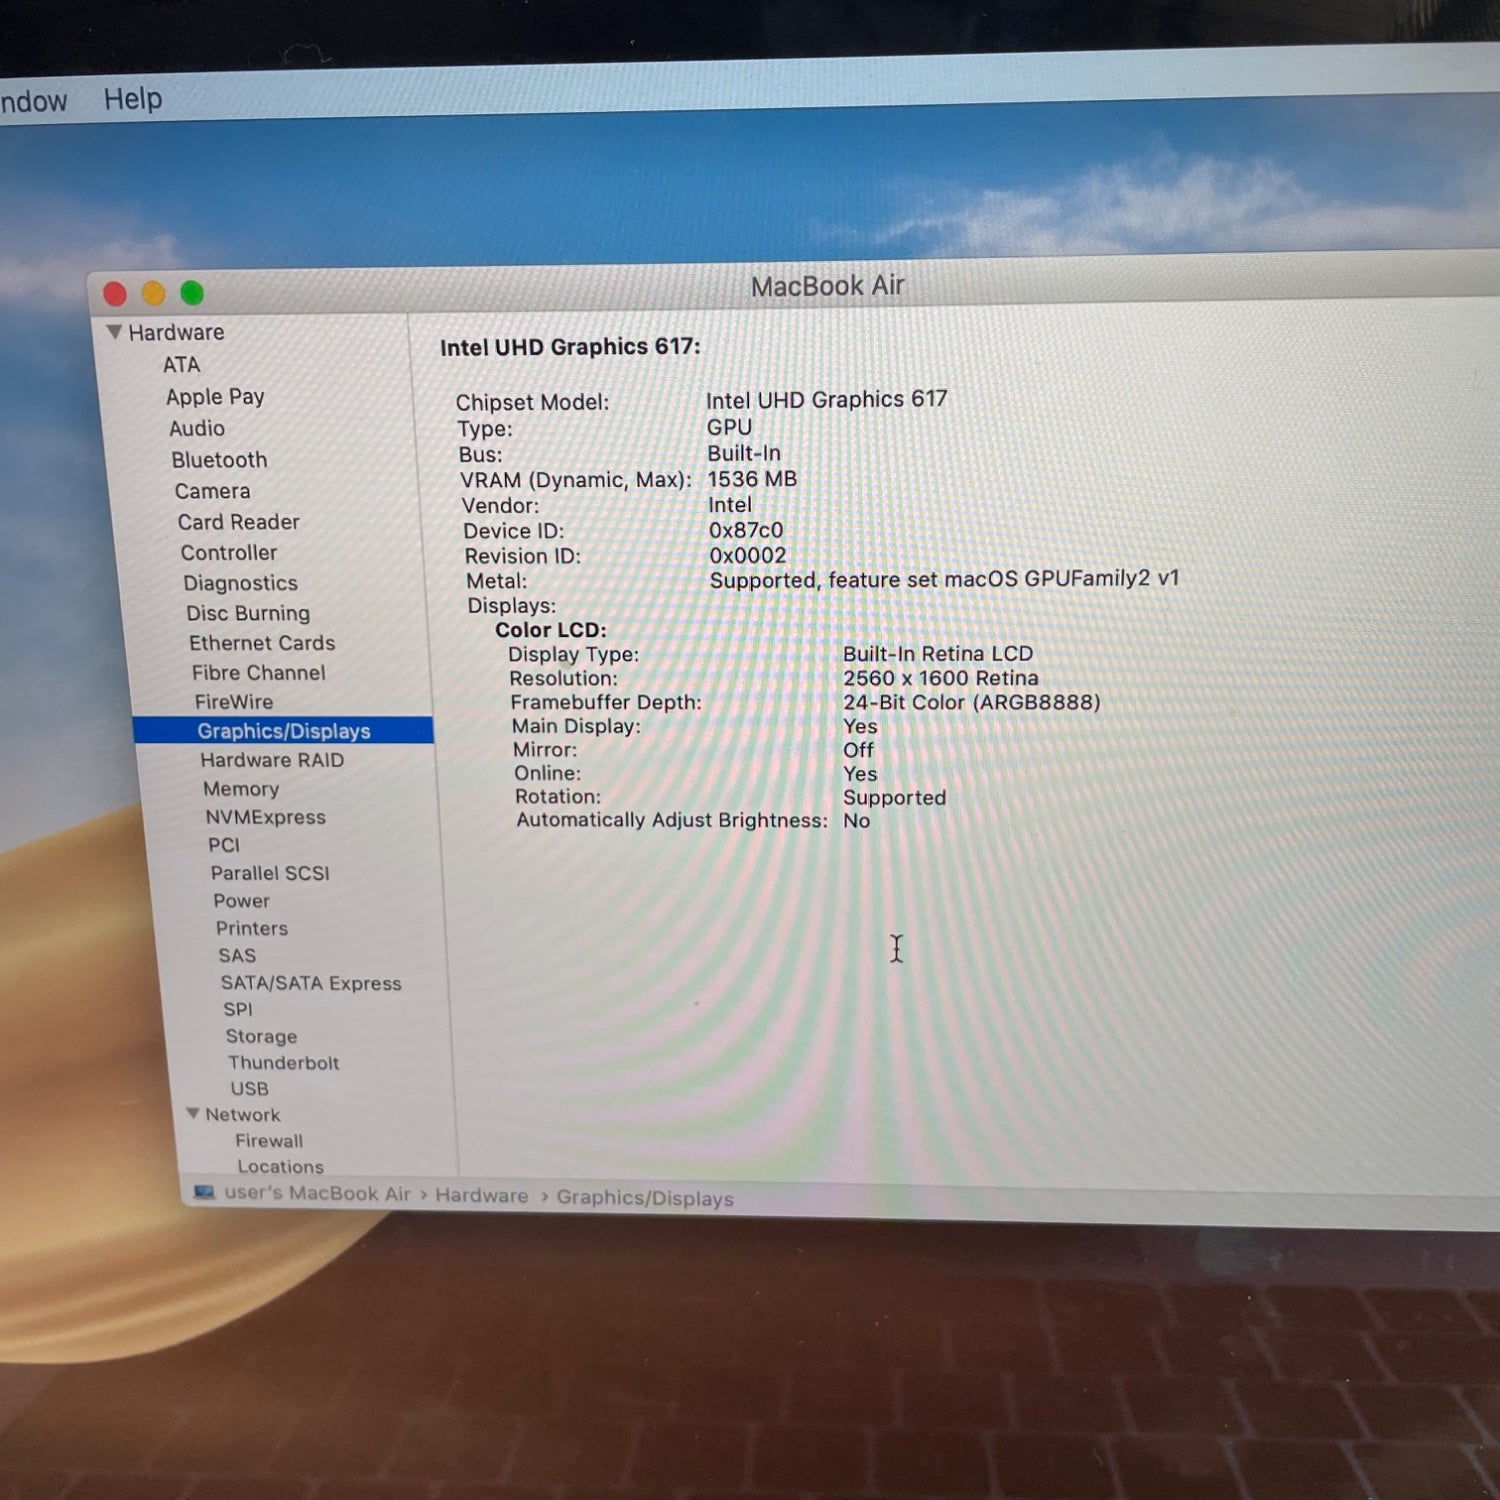Click Hardware in the bottom path bar
Viewport: 1500px width, 1500px height.
pos(481,1196)
